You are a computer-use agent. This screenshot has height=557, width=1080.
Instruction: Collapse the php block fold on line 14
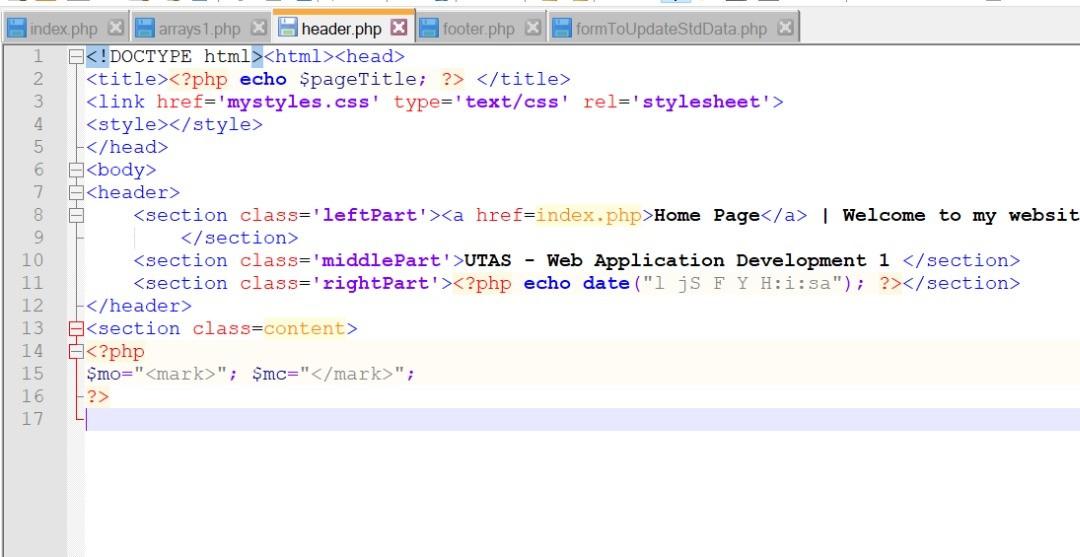tap(76, 352)
